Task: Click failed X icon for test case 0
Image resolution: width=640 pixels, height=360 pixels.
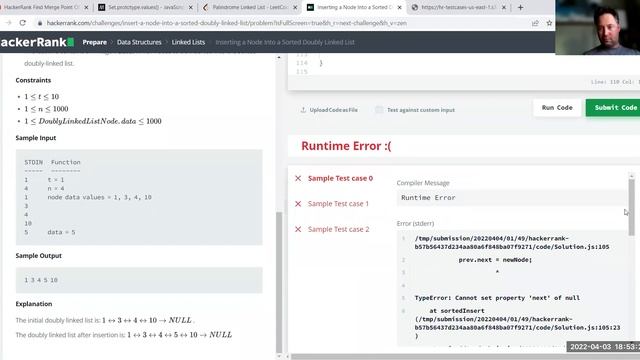Action: pos(298,178)
